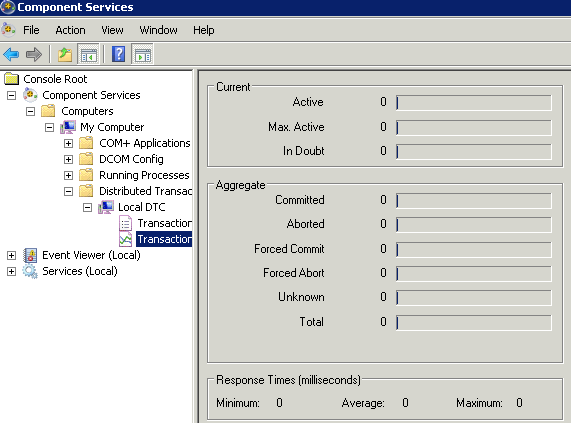Toggle the Show/Hide Action Pane icon
Screen dimensions: 571x423
pos(142,55)
